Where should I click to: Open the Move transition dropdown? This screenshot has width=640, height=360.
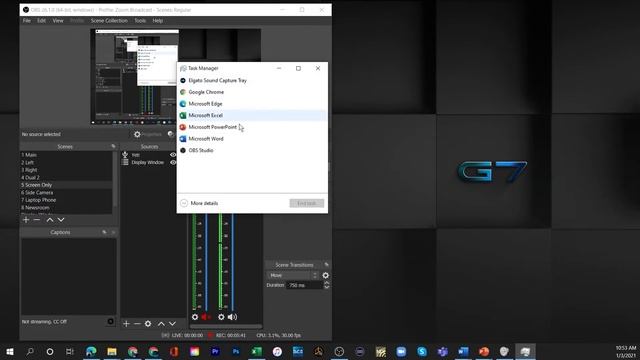pyautogui.click(x=292, y=275)
